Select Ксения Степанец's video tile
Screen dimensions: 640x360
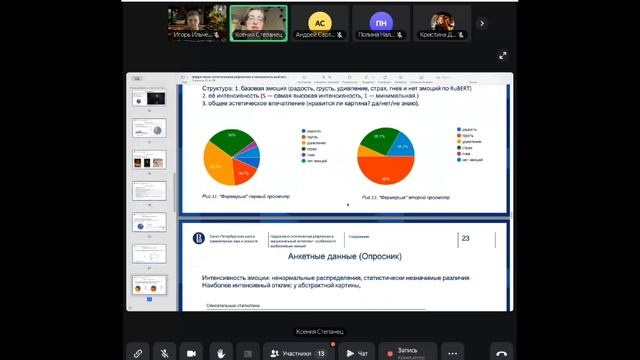(x=258, y=23)
